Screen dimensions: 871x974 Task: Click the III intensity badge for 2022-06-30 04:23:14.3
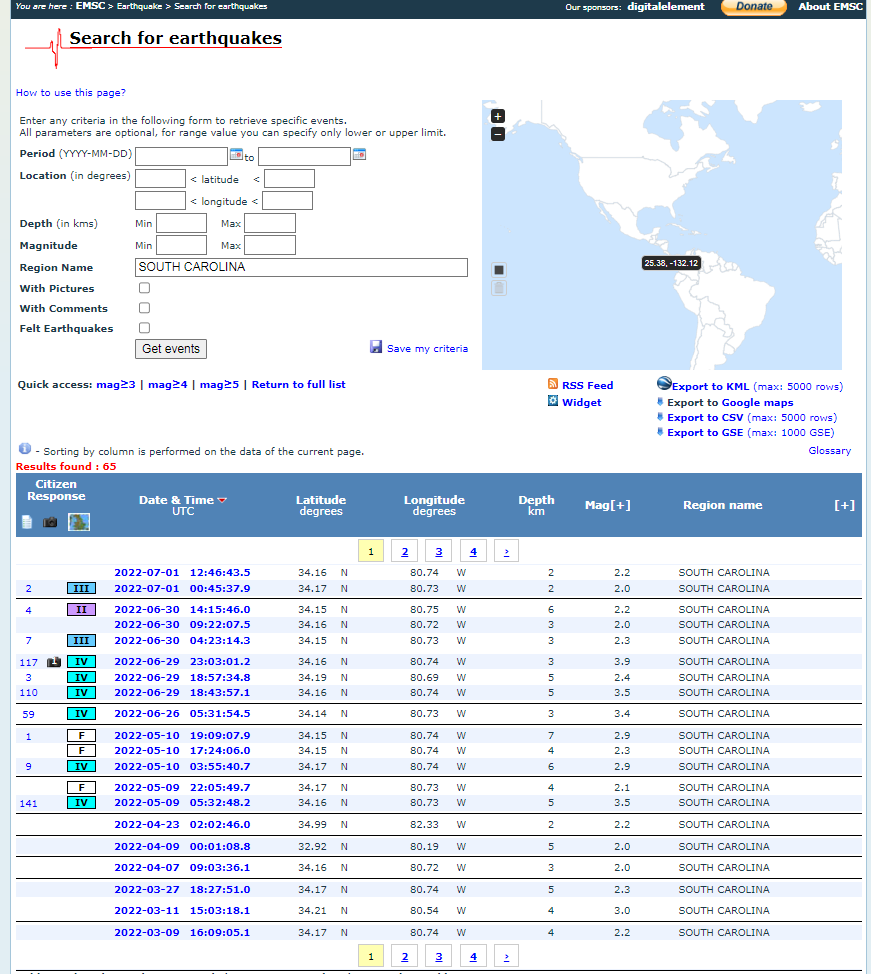click(x=81, y=640)
